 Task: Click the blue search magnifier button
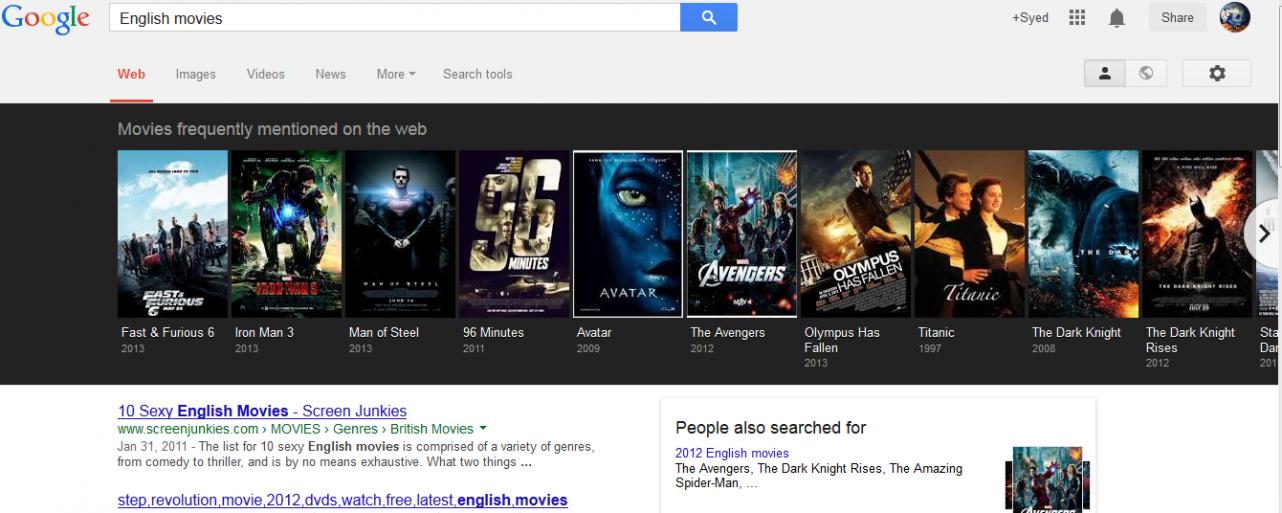[x=708, y=18]
